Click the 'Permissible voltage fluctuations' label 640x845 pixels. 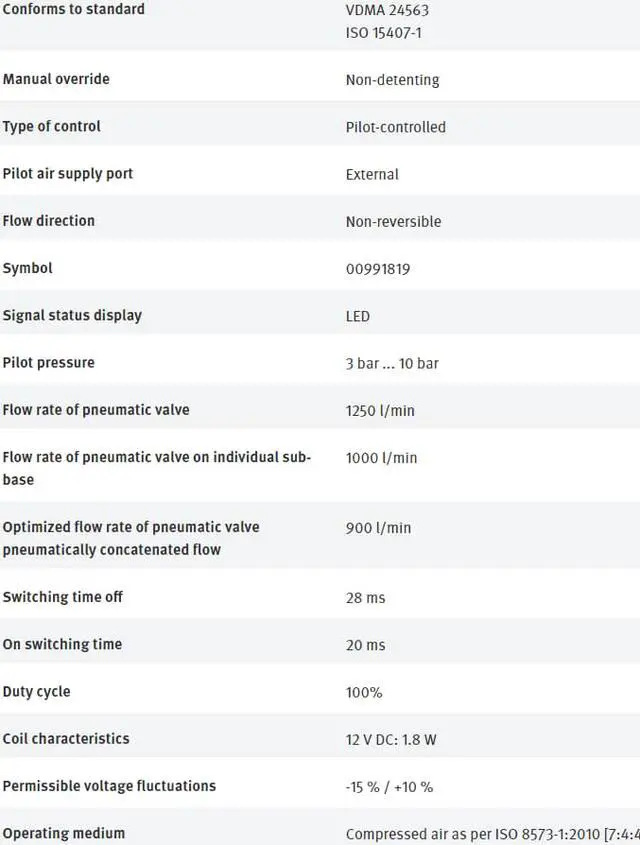coord(109,786)
